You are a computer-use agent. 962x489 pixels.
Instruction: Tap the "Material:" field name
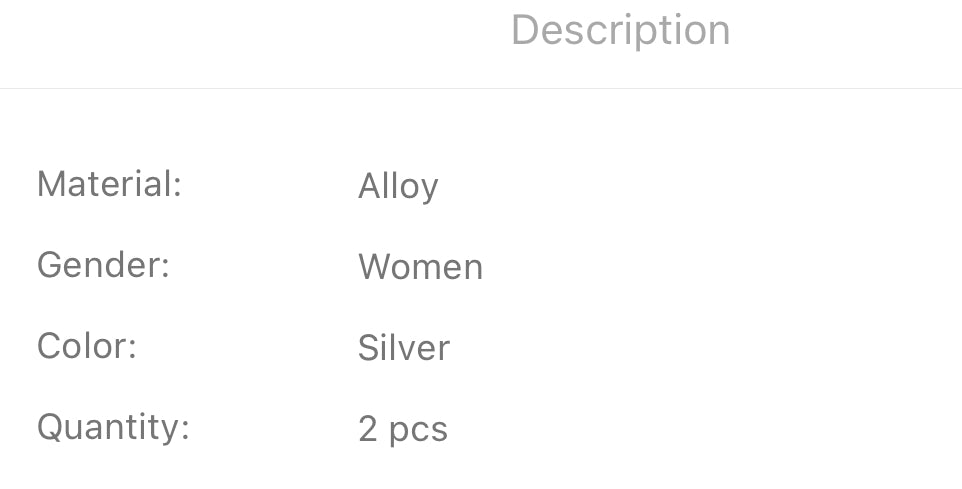[109, 184]
